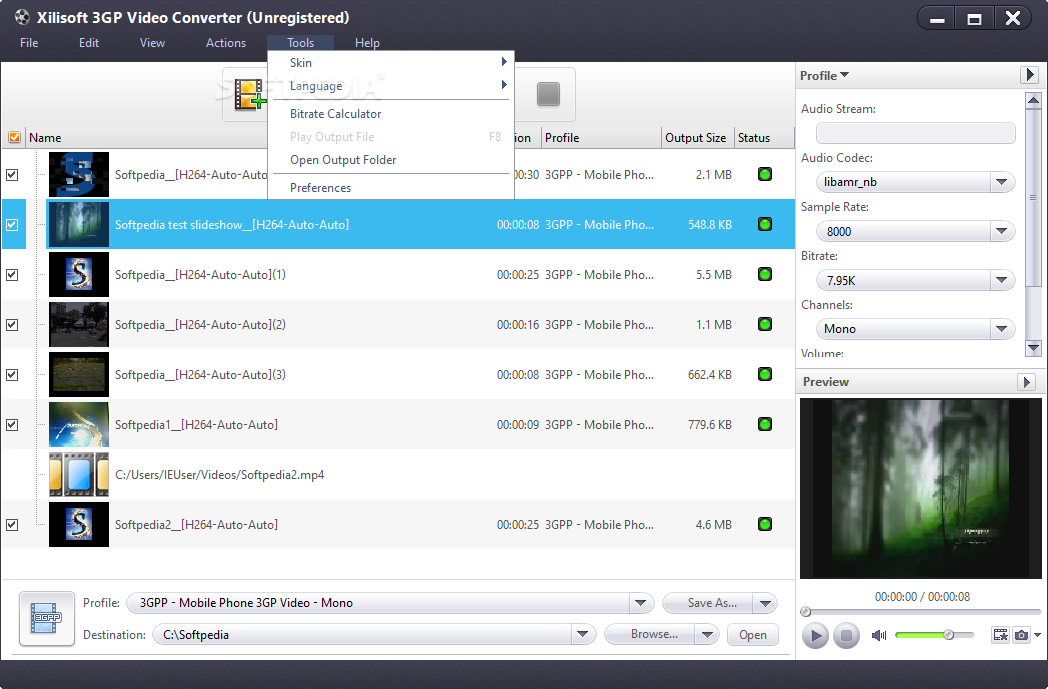Open the Skin submenu

(x=391, y=62)
